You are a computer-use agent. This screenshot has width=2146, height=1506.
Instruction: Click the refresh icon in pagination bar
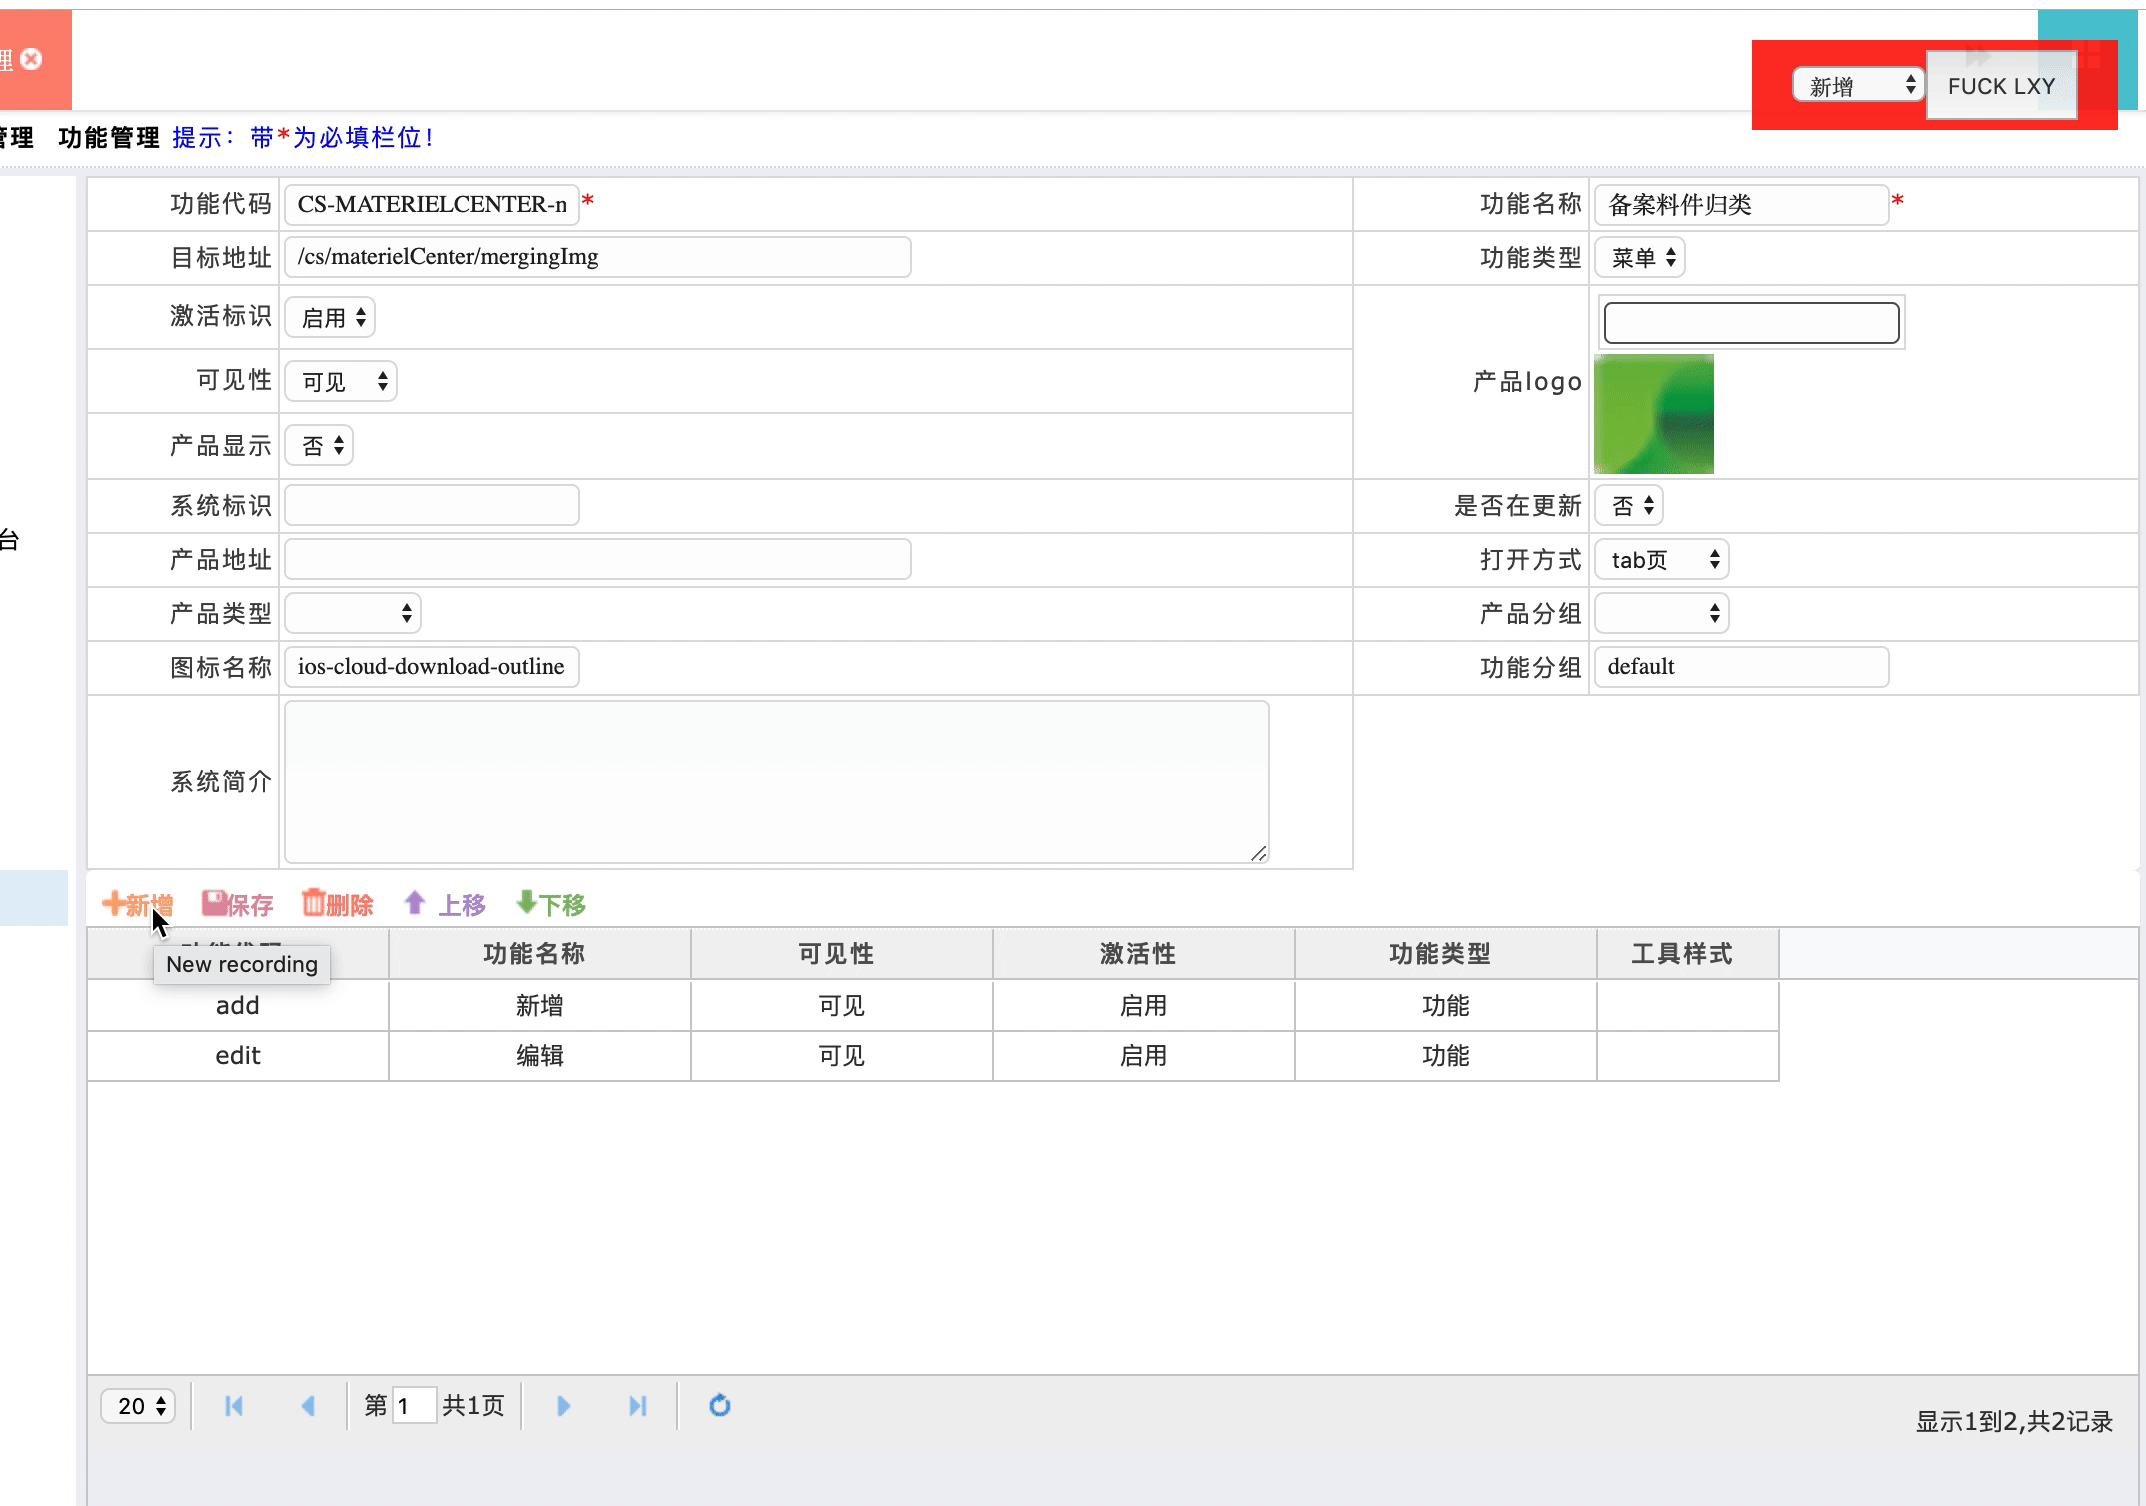[720, 1406]
